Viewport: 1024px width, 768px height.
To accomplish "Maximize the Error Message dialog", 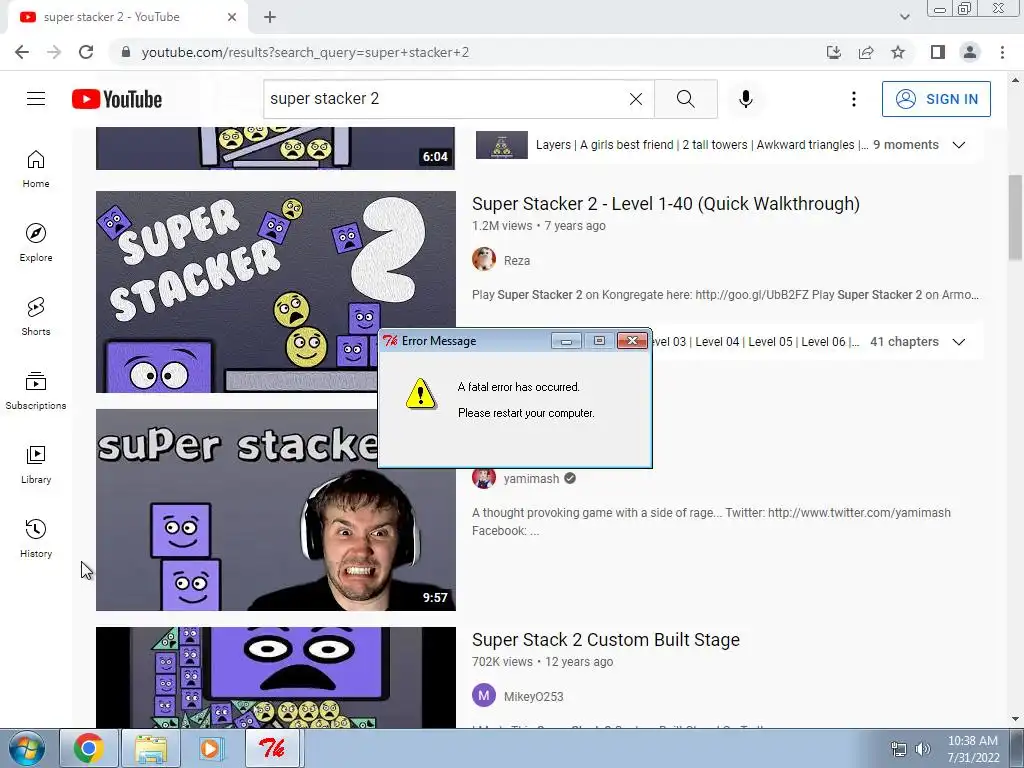I will 599,340.
